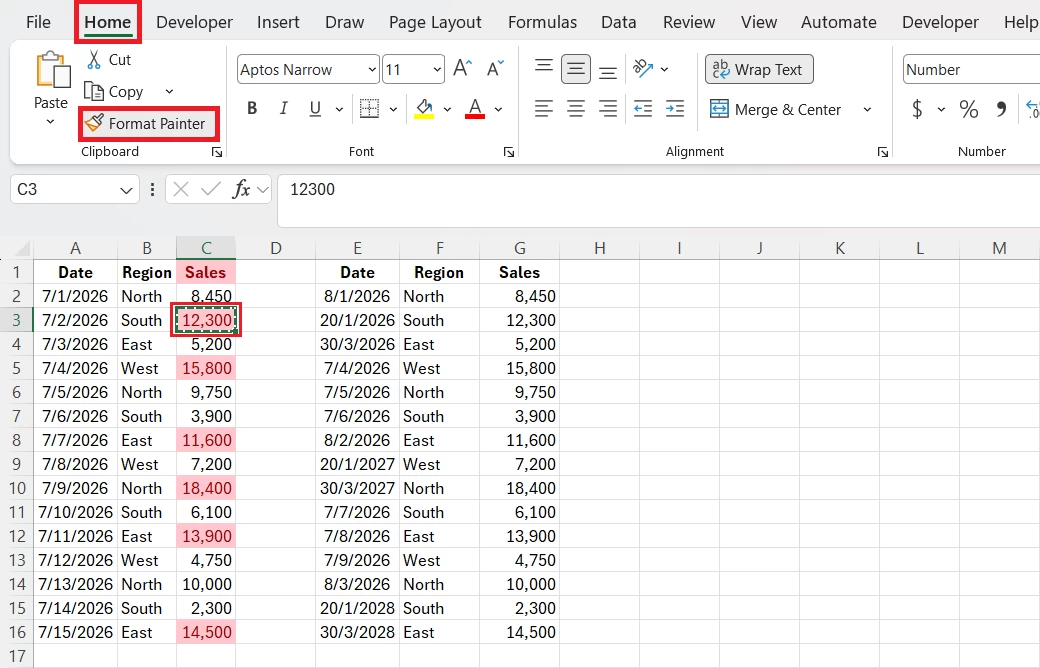Click cell with 14,500 highlighted red
This screenshot has width=1040, height=668.
[x=206, y=632]
